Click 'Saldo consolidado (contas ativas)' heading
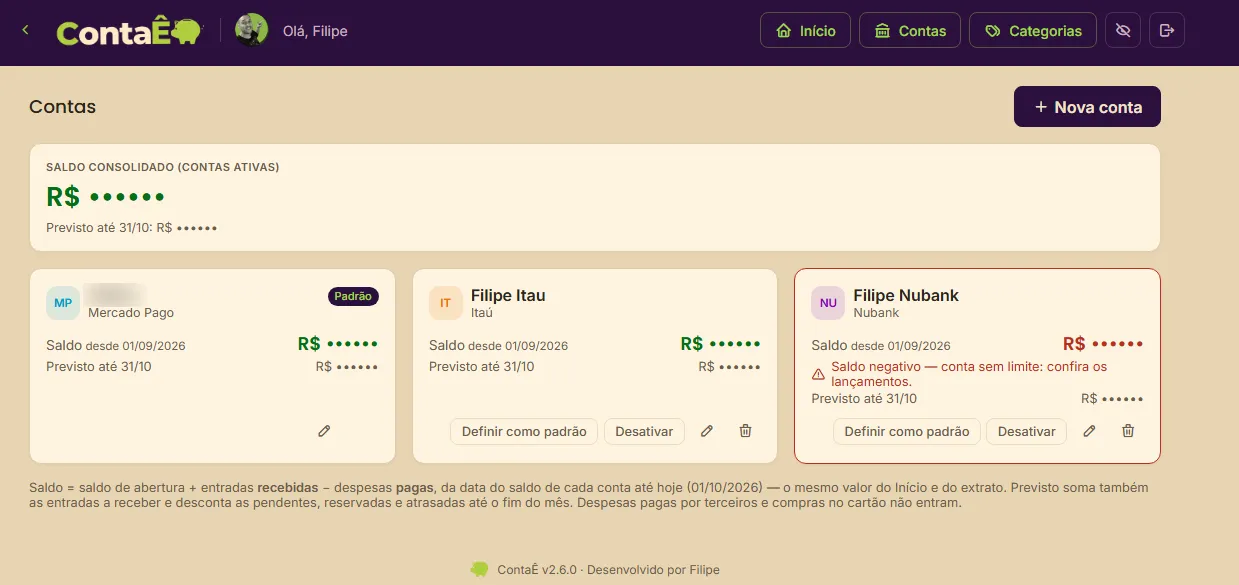The width and height of the screenshot is (1239, 585). 163,167
